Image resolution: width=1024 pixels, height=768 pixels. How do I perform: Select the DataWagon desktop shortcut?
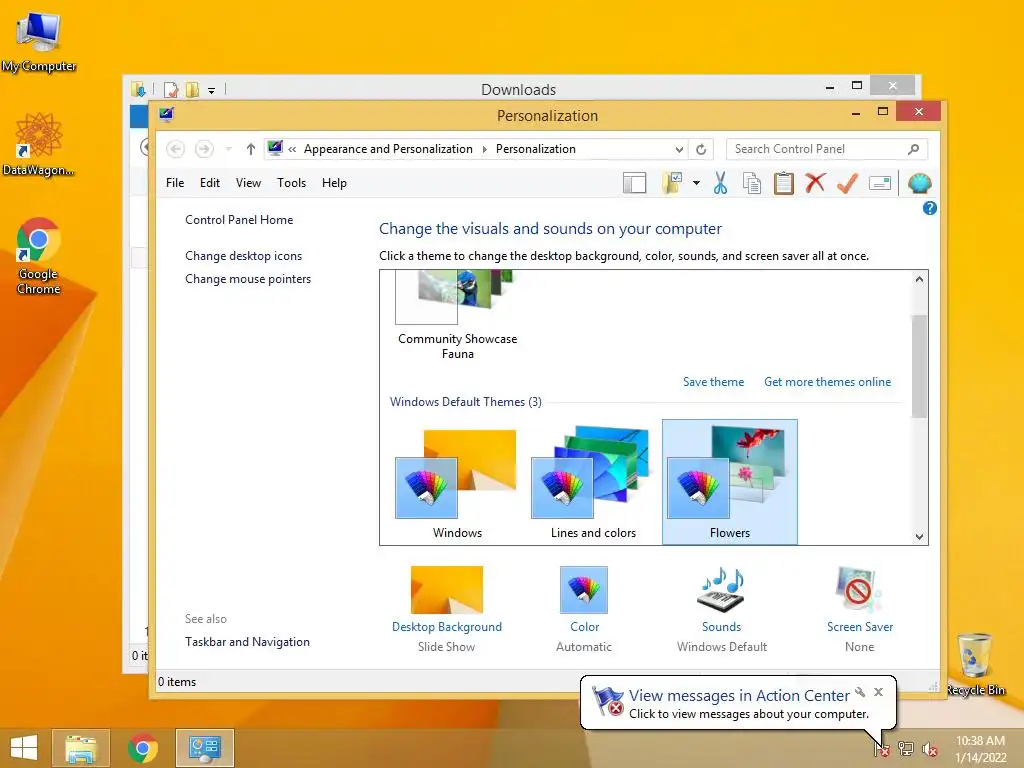click(38, 144)
